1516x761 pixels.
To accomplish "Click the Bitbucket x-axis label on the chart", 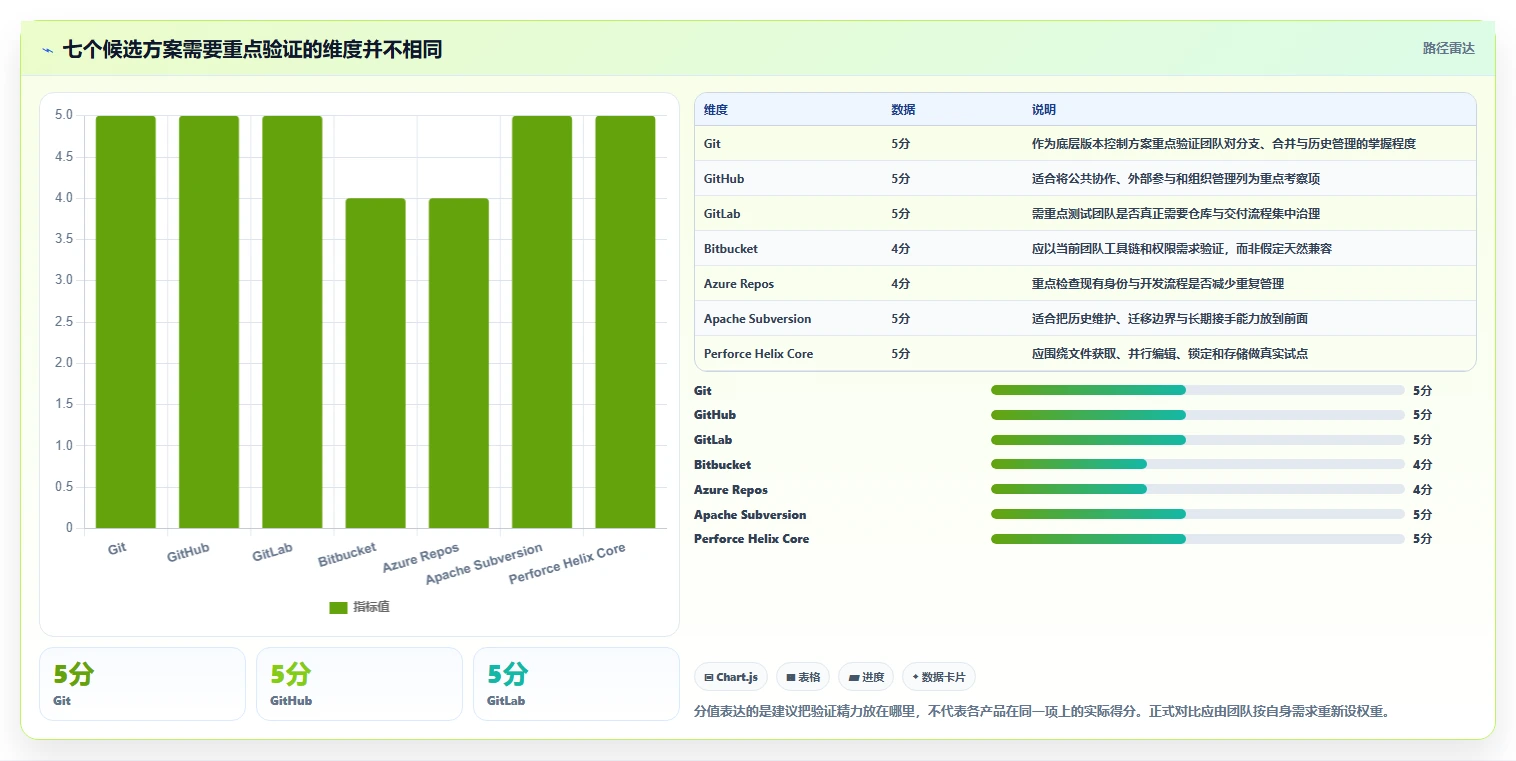I will [347, 555].
